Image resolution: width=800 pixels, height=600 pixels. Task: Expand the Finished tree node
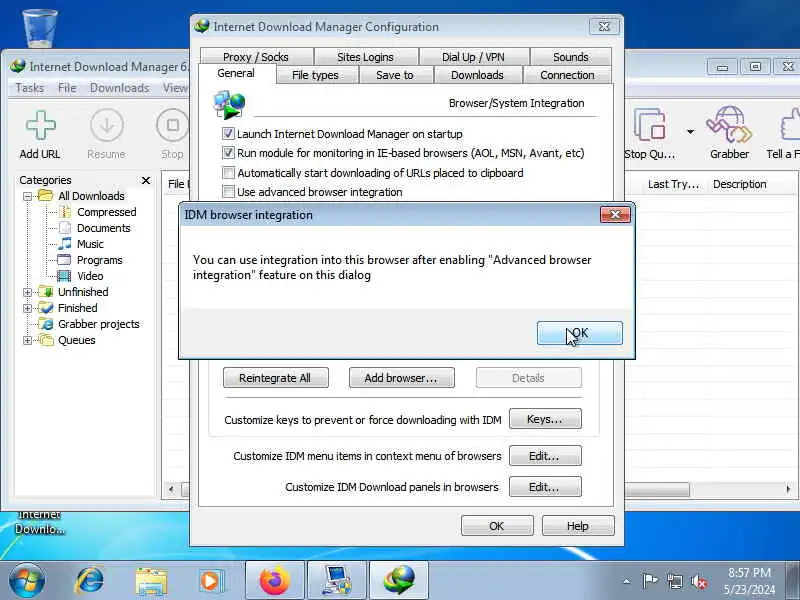28,308
